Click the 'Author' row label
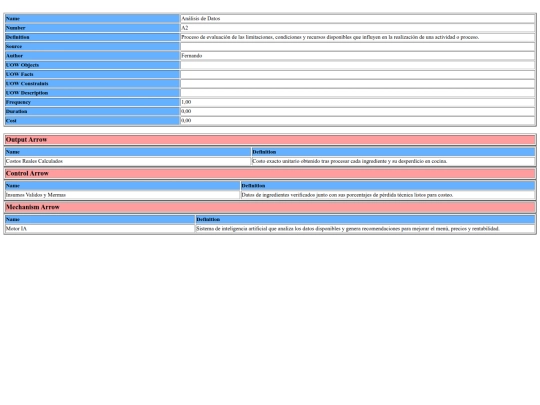The height and width of the screenshot is (405, 540). (x=14, y=56)
